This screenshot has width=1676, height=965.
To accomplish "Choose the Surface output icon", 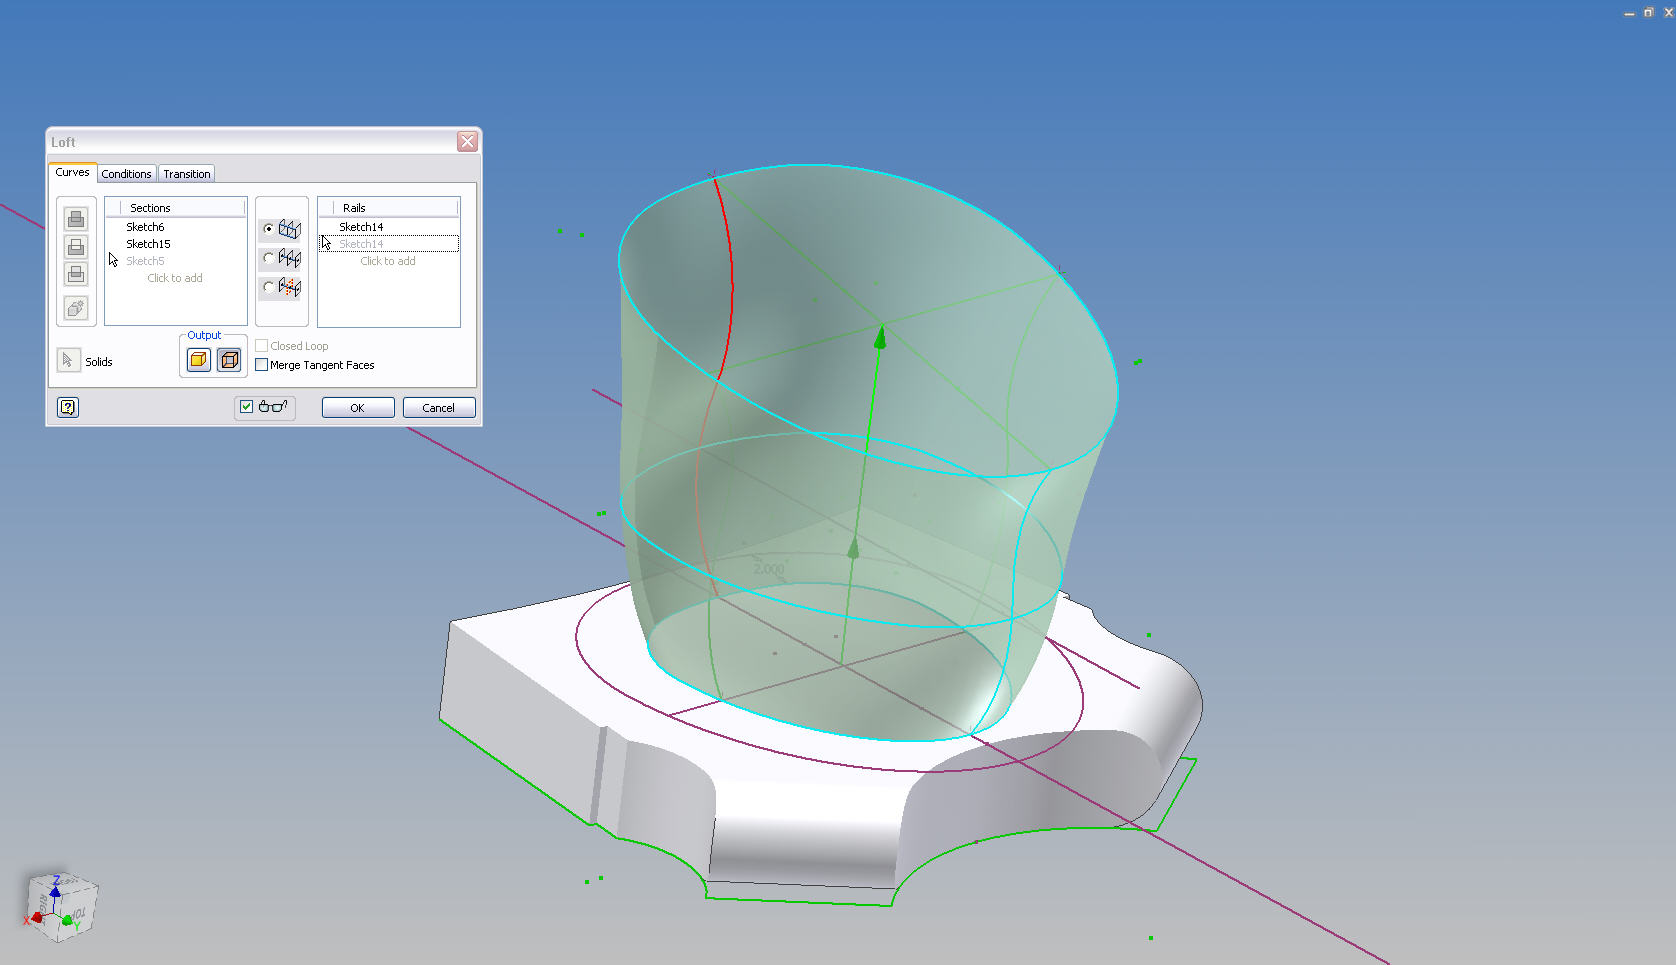I will coord(229,360).
